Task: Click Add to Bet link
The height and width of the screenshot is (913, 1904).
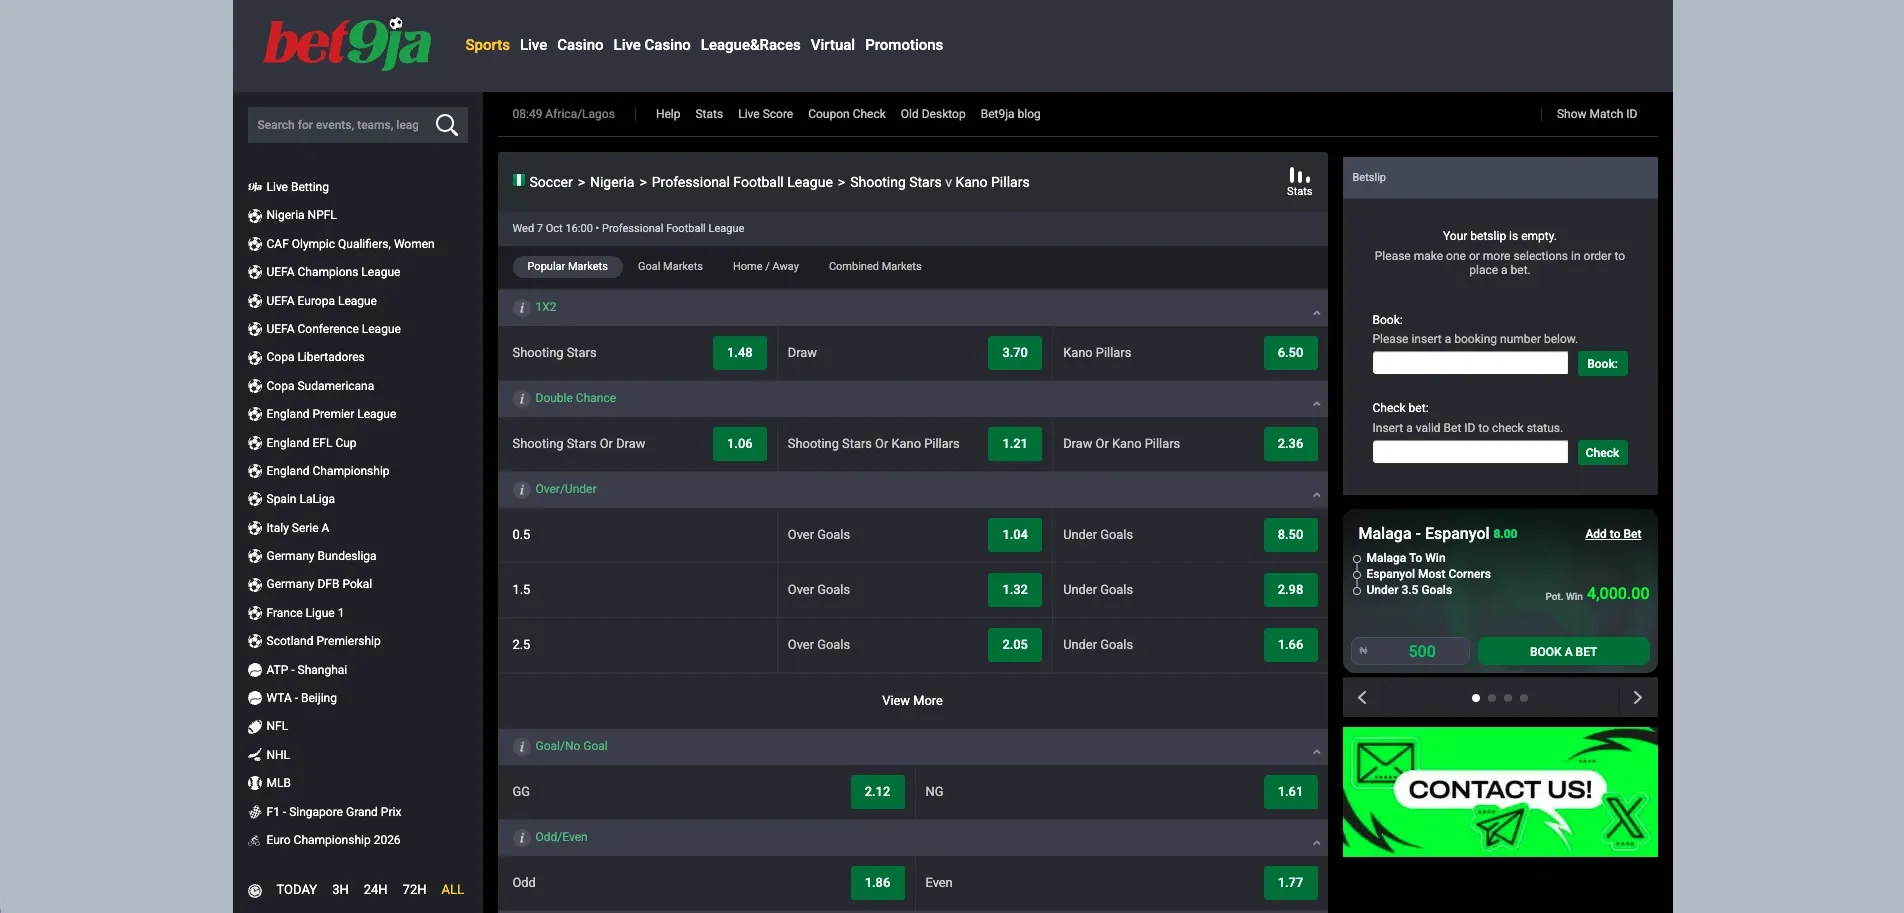Action: click(1612, 534)
